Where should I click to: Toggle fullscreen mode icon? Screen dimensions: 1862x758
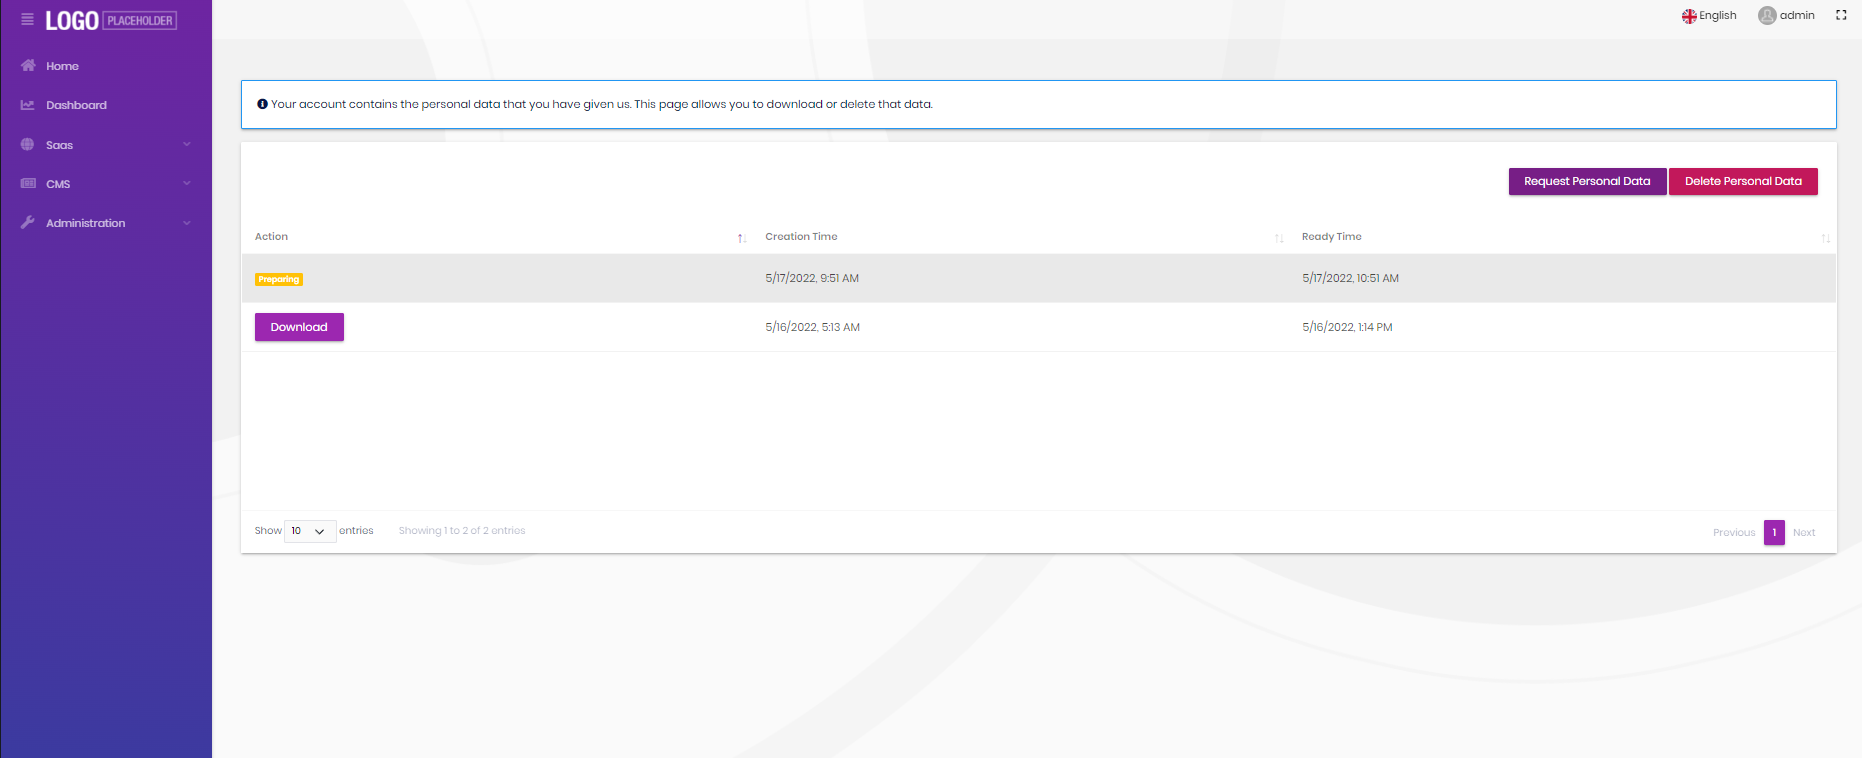pos(1841,15)
